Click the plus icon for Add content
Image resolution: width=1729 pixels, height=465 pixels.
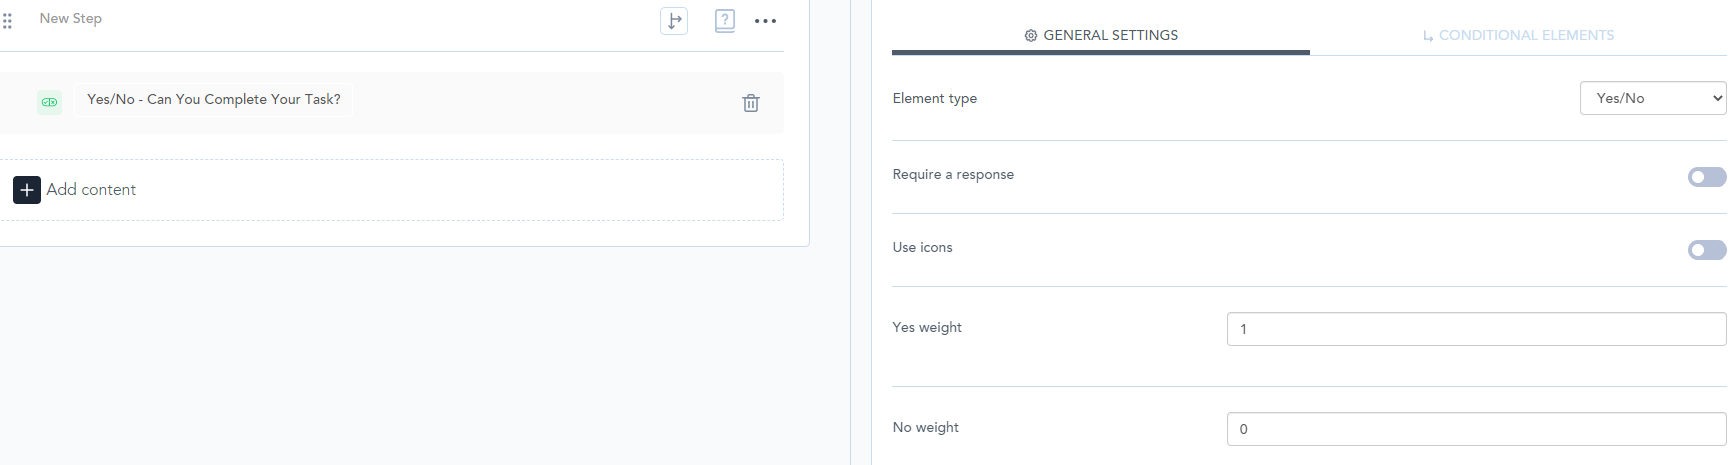click(27, 190)
